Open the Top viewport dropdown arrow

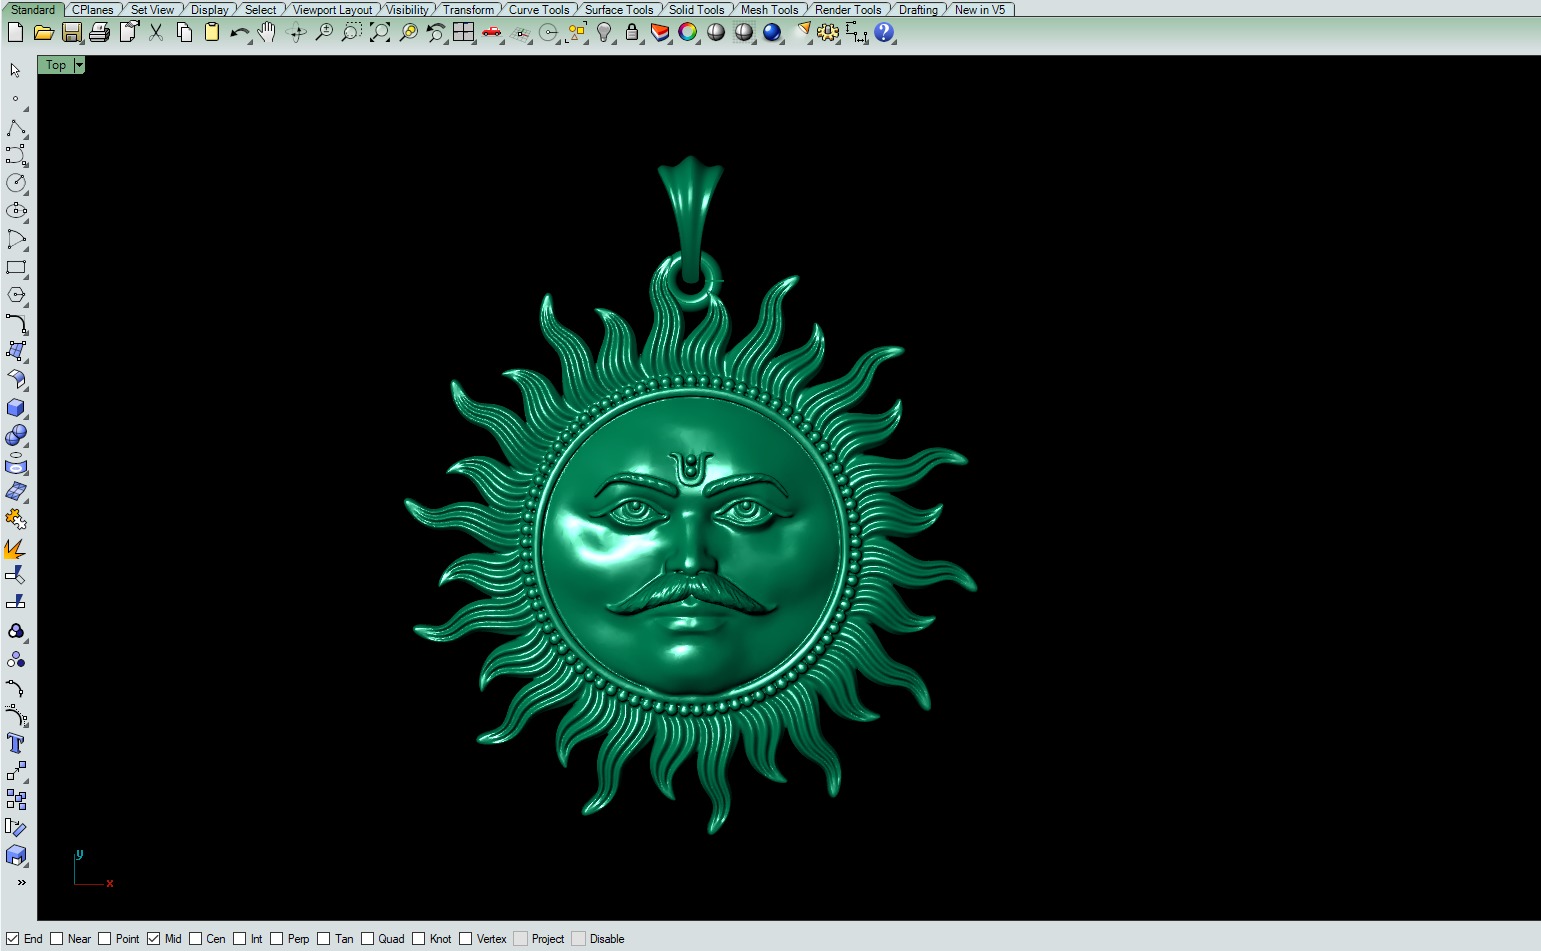pyautogui.click(x=79, y=65)
